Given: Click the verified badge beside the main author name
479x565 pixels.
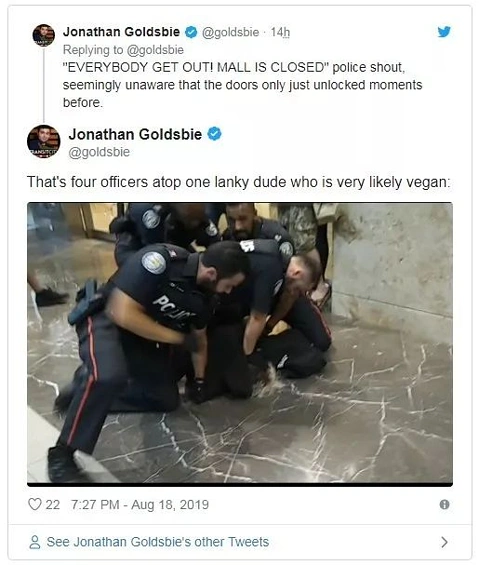Looking at the screenshot, I should (x=214, y=134).
